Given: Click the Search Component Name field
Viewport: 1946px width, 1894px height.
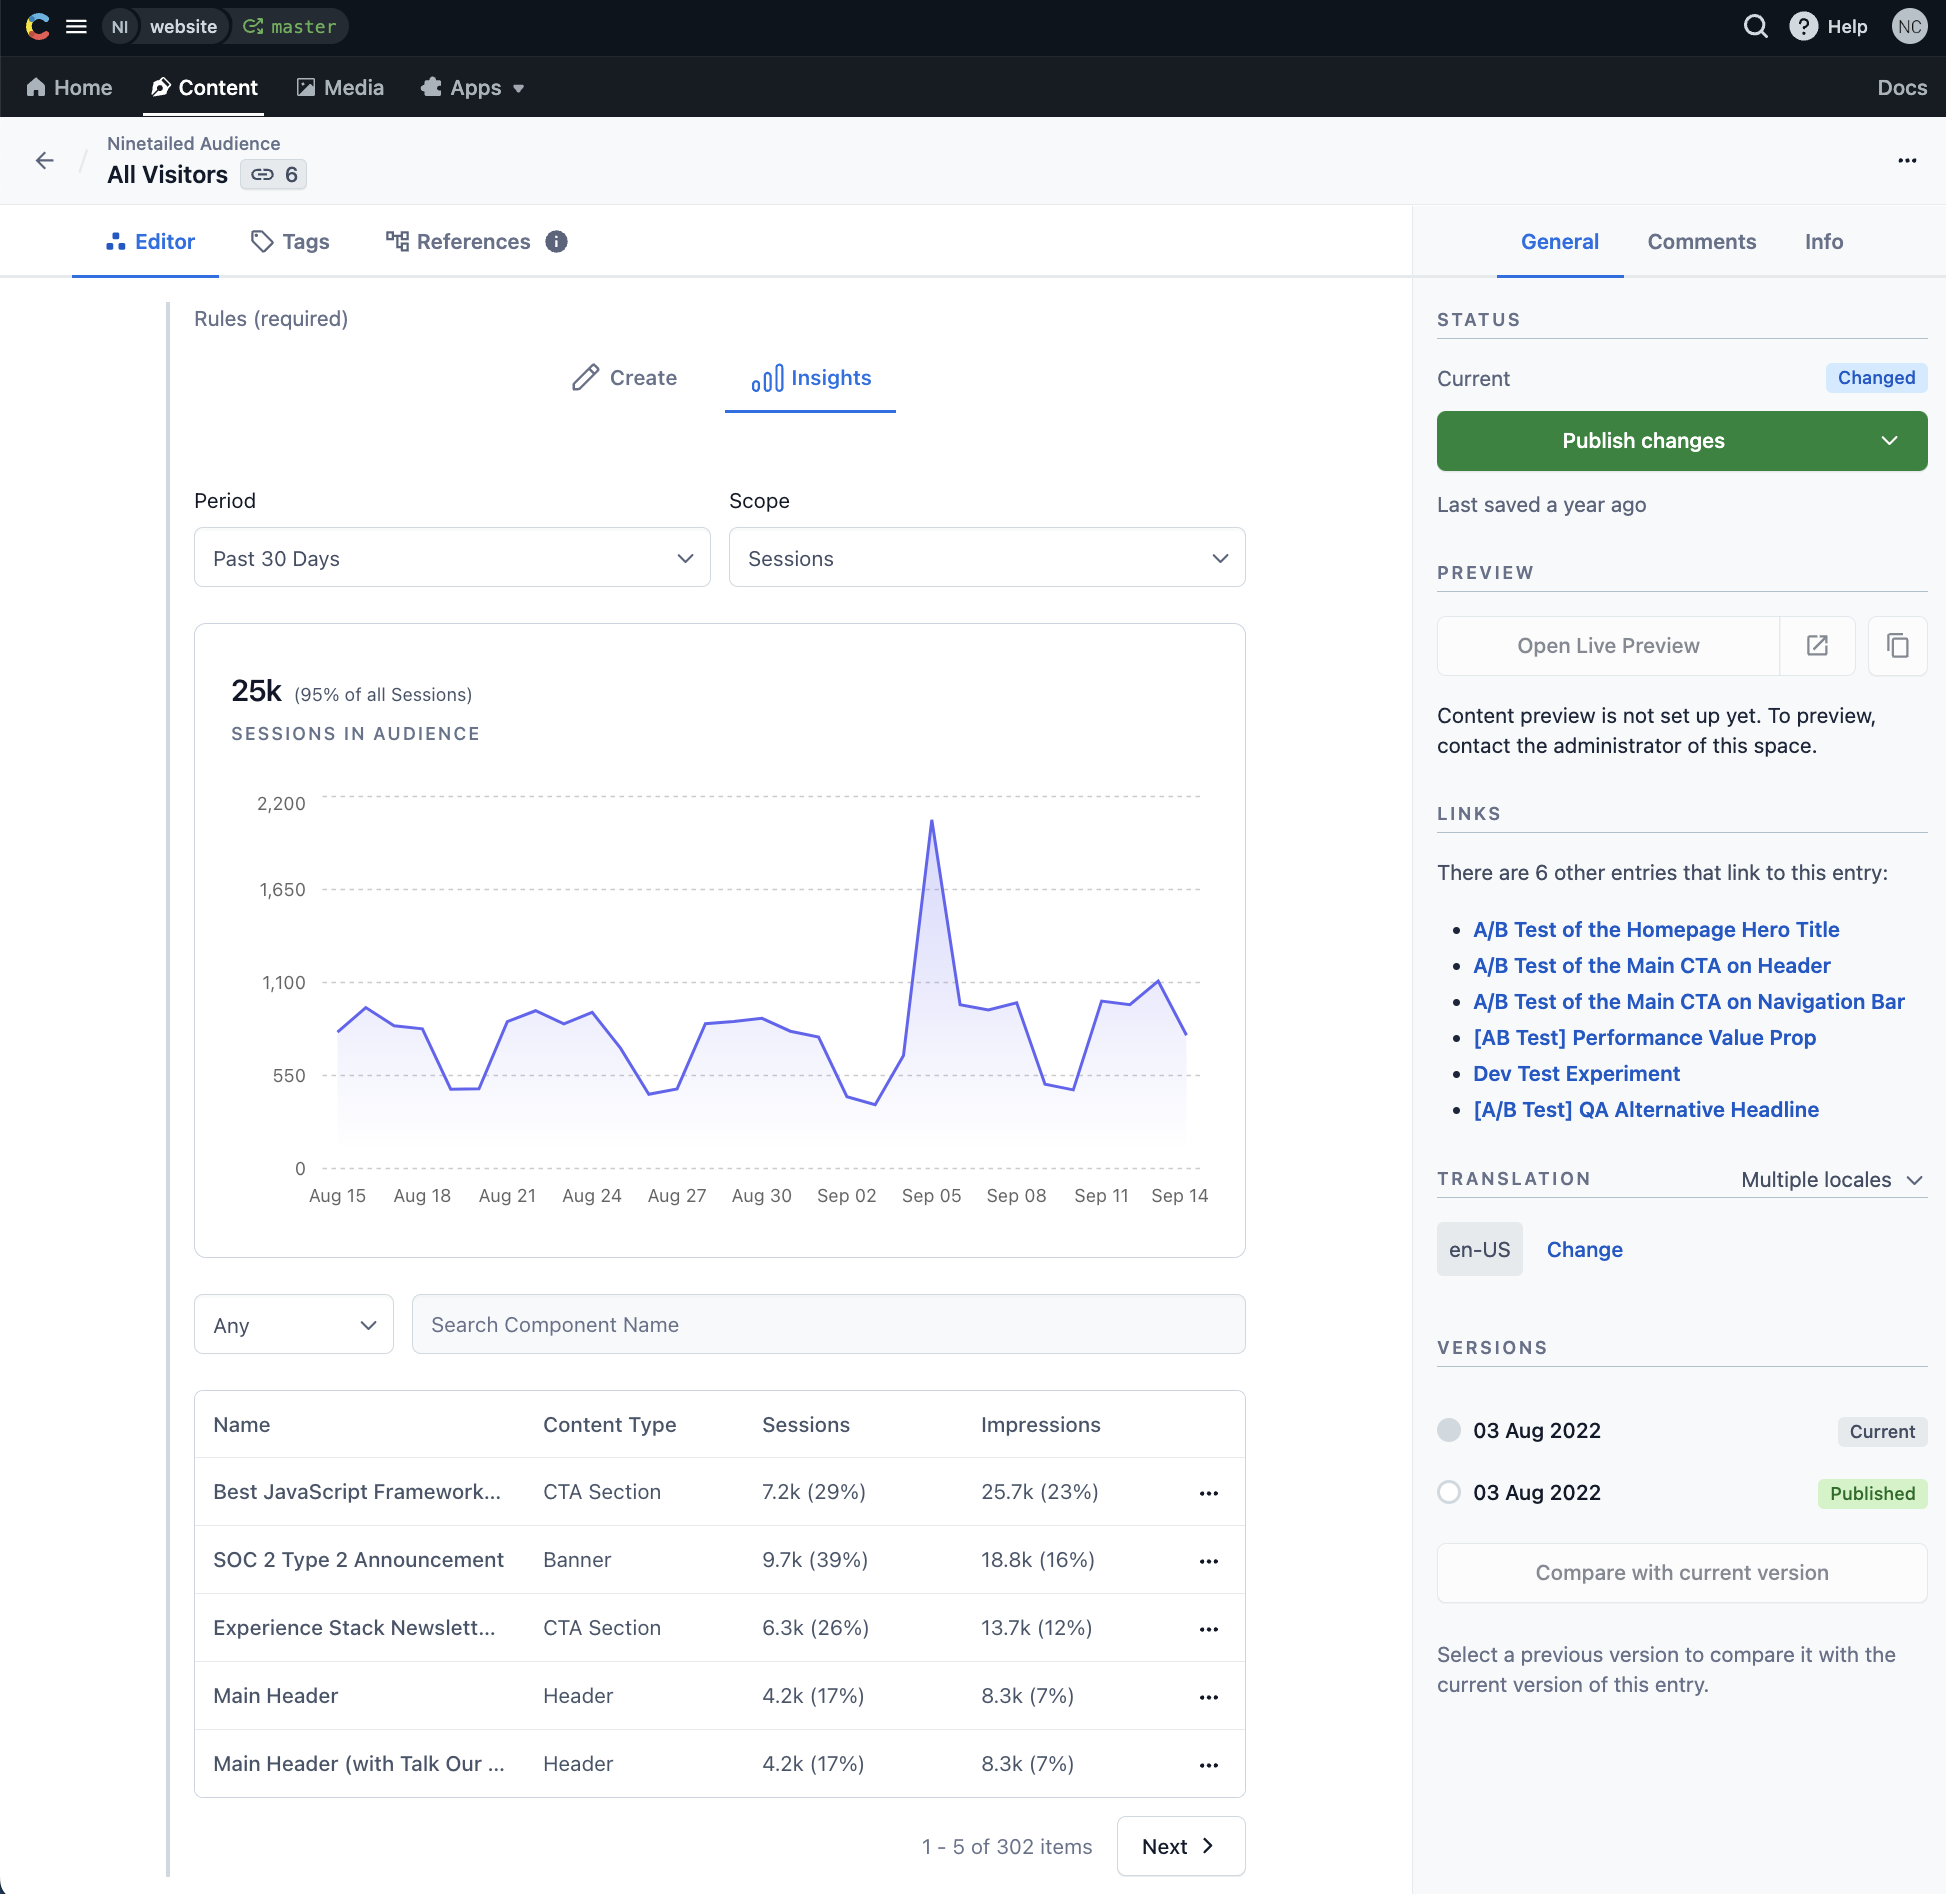Looking at the screenshot, I should click(x=829, y=1325).
